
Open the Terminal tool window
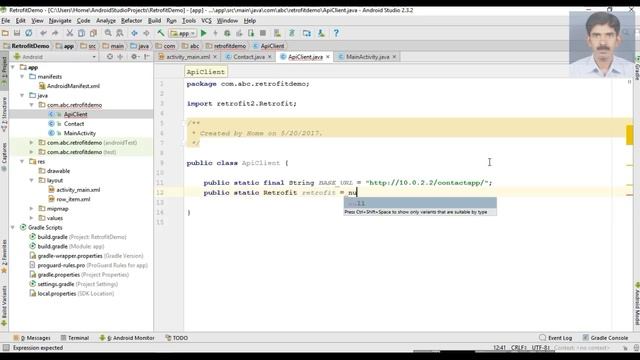click(x=75, y=338)
